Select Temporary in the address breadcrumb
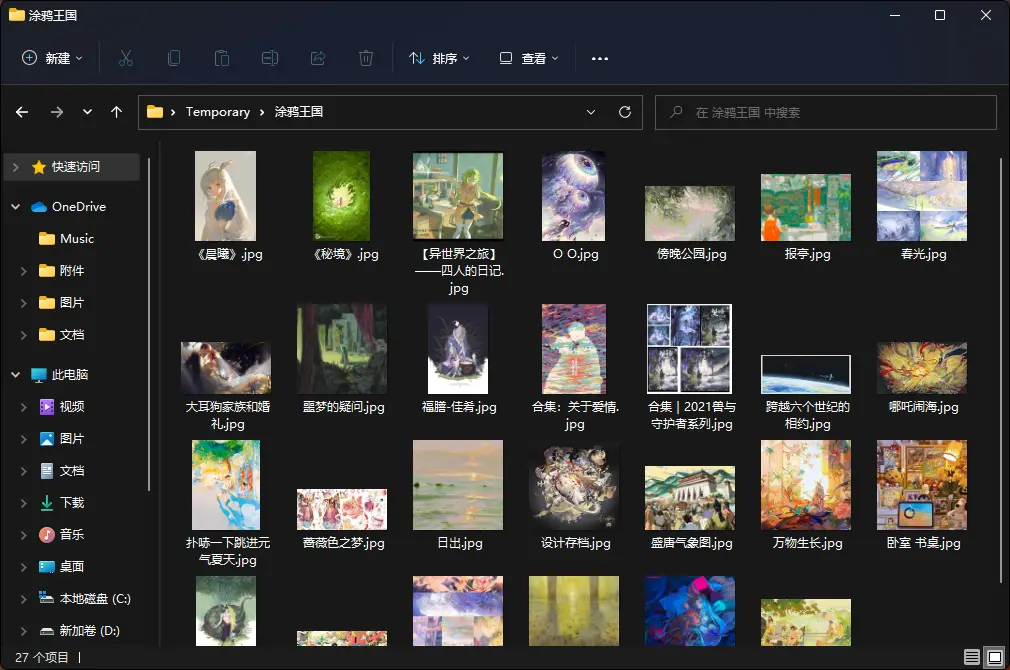The width and height of the screenshot is (1010, 670). click(218, 112)
